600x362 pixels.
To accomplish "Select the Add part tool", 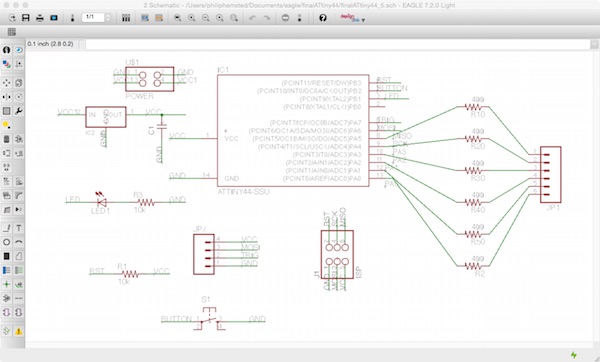I will coord(19,139).
